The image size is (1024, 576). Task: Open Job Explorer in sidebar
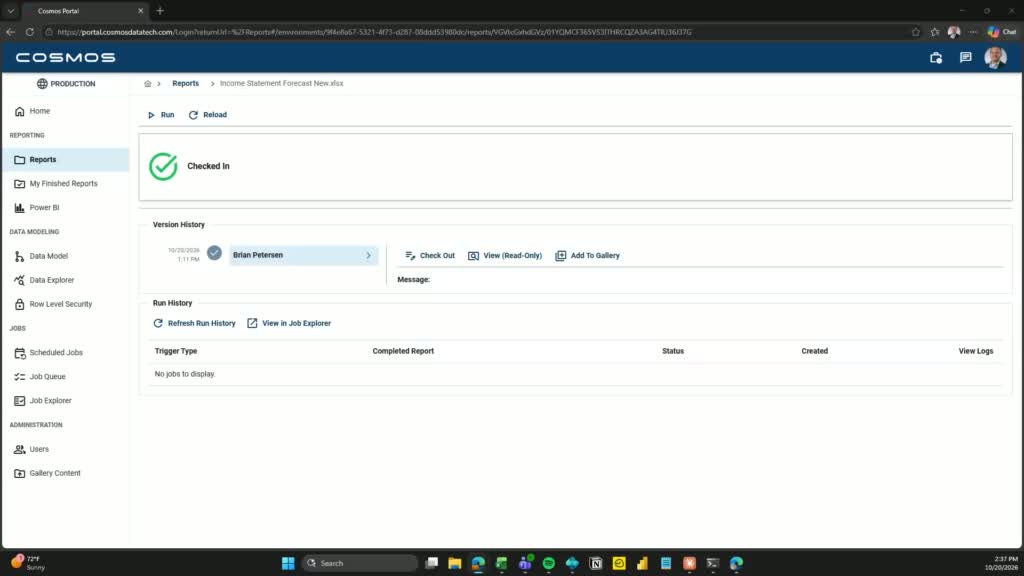(43, 401)
